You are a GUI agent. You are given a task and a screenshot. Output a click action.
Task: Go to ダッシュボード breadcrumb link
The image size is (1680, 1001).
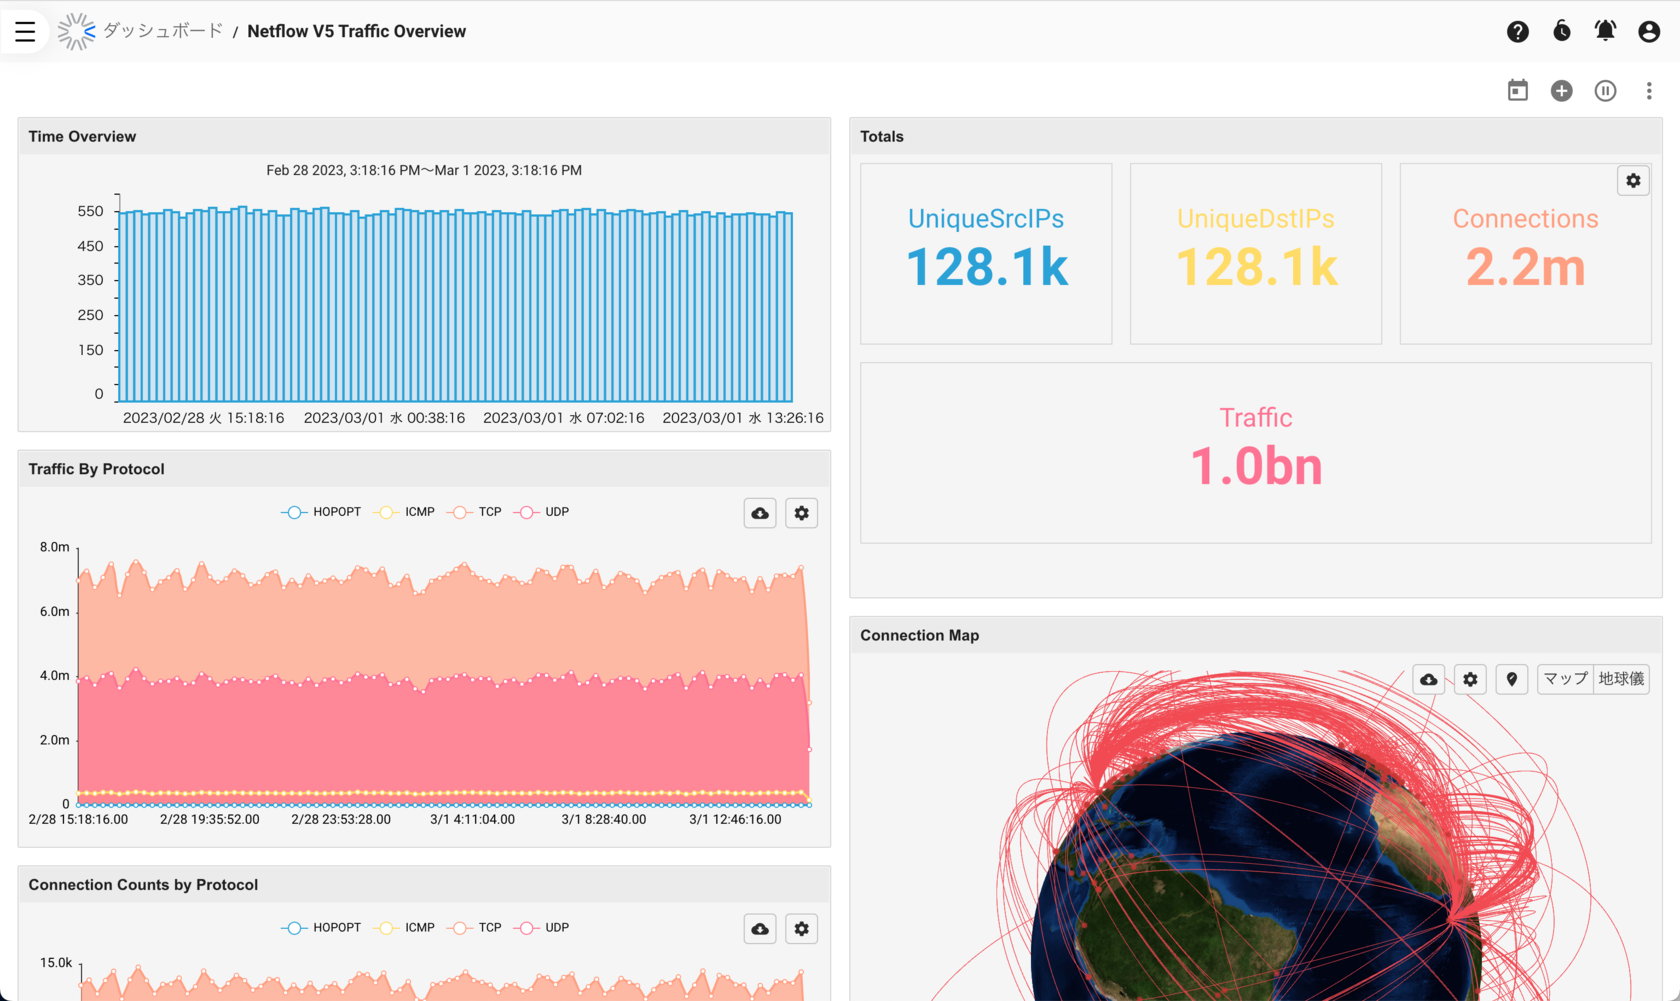[x=163, y=31]
